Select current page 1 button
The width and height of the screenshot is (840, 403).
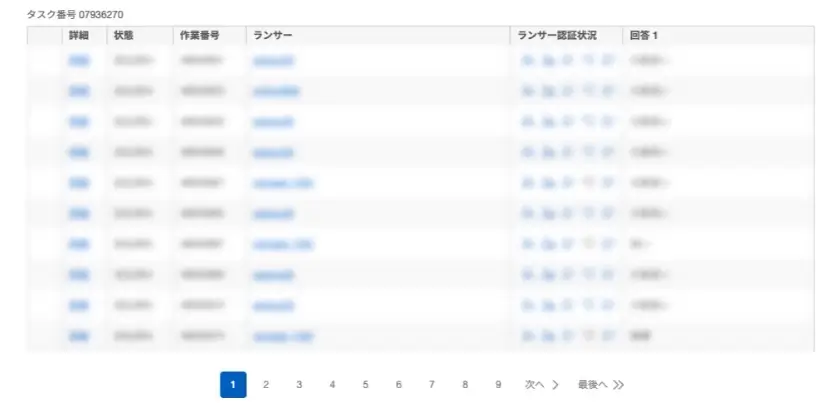coord(233,384)
